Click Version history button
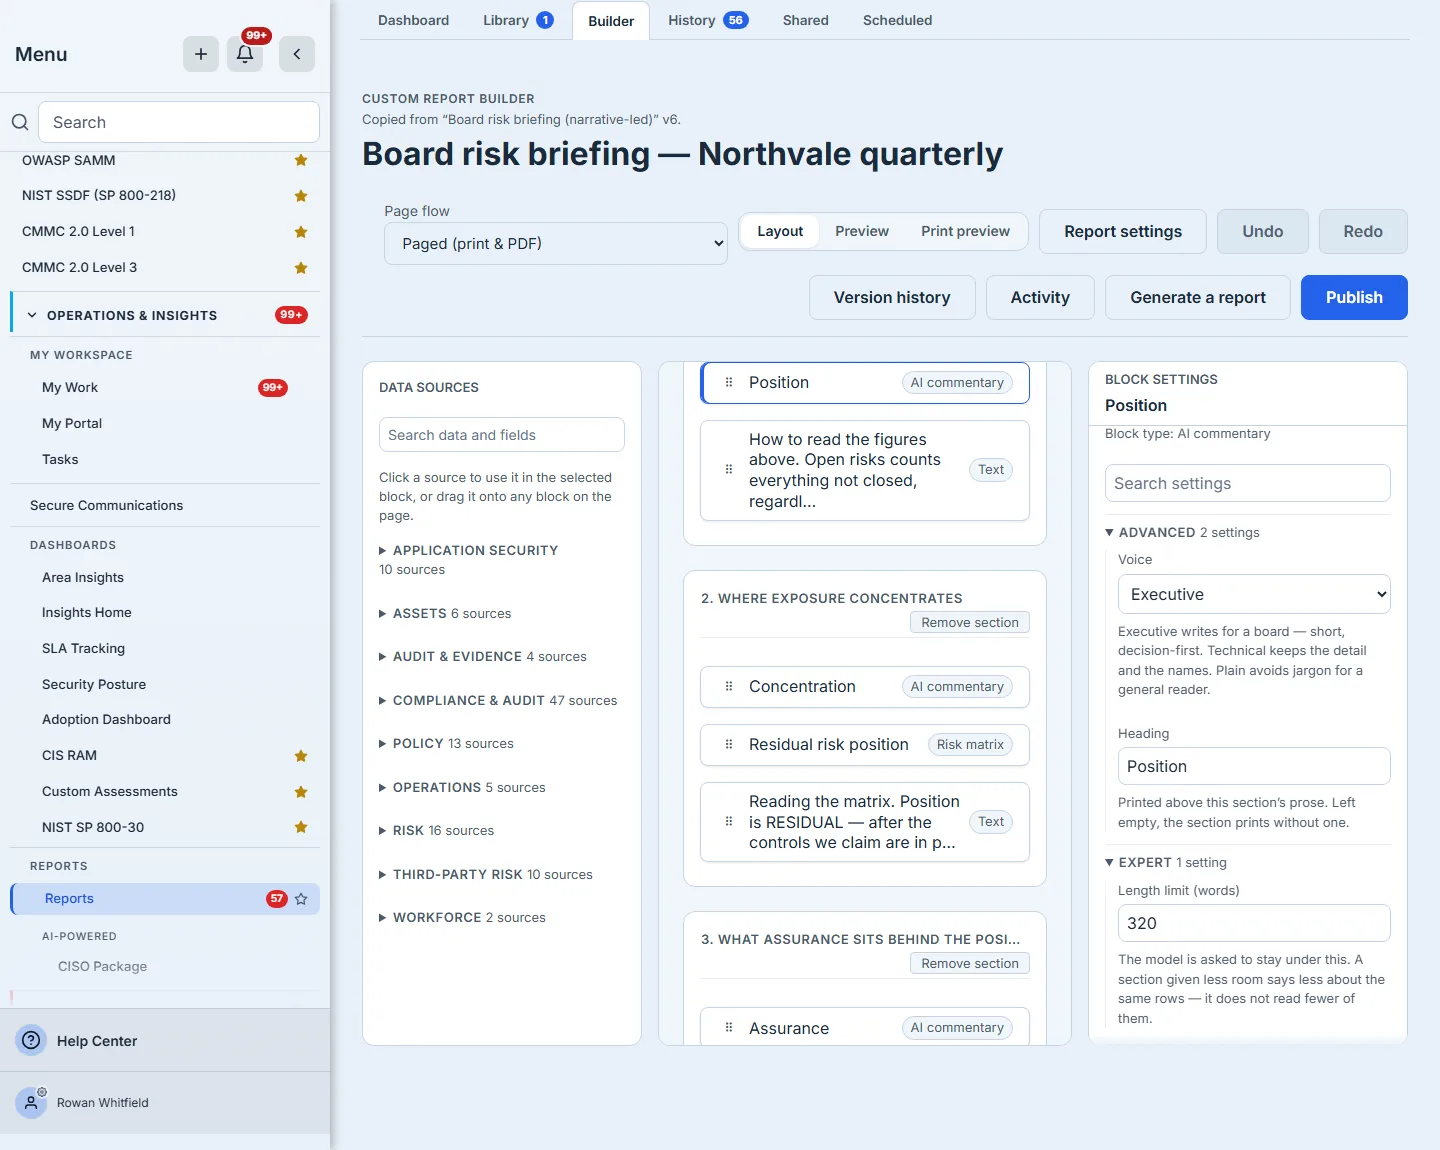Image resolution: width=1440 pixels, height=1150 pixels. point(892,297)
